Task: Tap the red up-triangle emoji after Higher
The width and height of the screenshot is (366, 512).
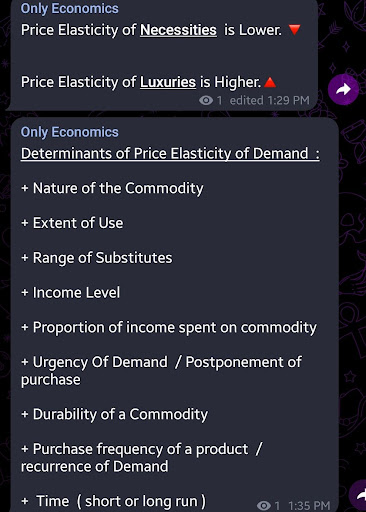Action: [270, 82]
